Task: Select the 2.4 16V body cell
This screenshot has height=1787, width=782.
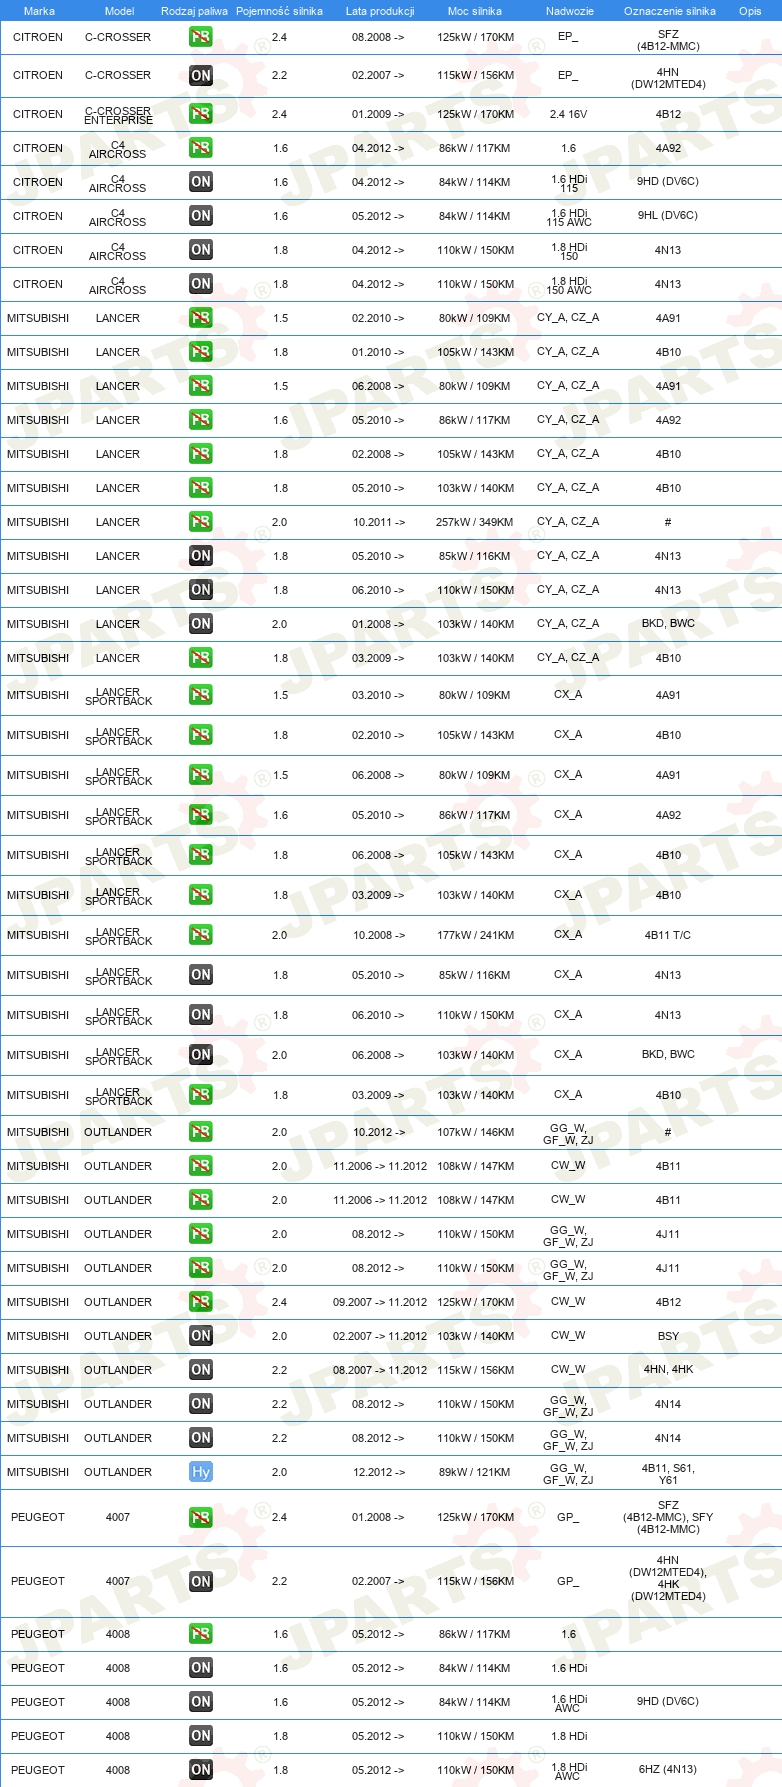Action: click(x=568, y=114)
